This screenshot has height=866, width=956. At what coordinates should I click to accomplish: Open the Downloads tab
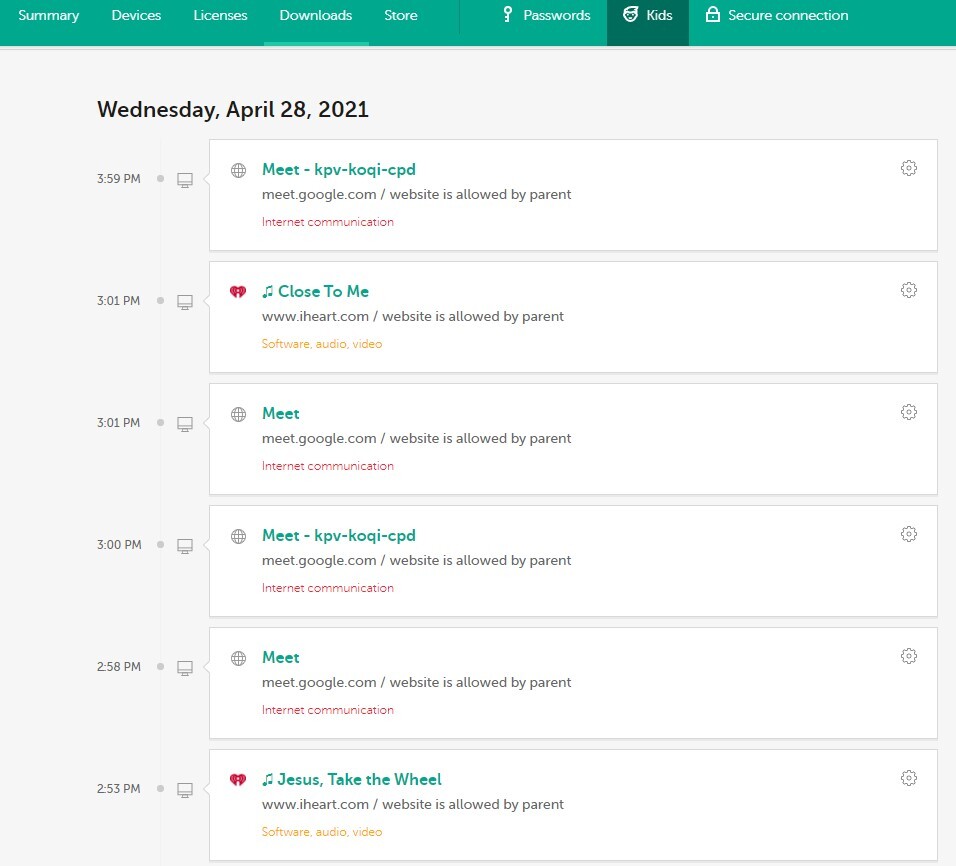(x=316, y=15)
